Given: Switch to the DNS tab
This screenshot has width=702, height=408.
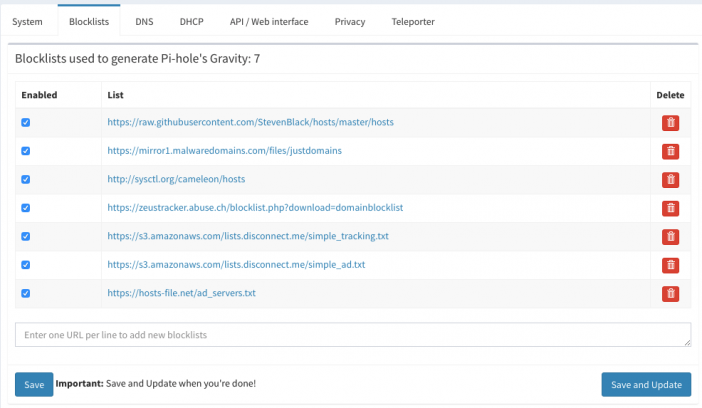Looking at the screenshot, I should click(x=144, y=21).
